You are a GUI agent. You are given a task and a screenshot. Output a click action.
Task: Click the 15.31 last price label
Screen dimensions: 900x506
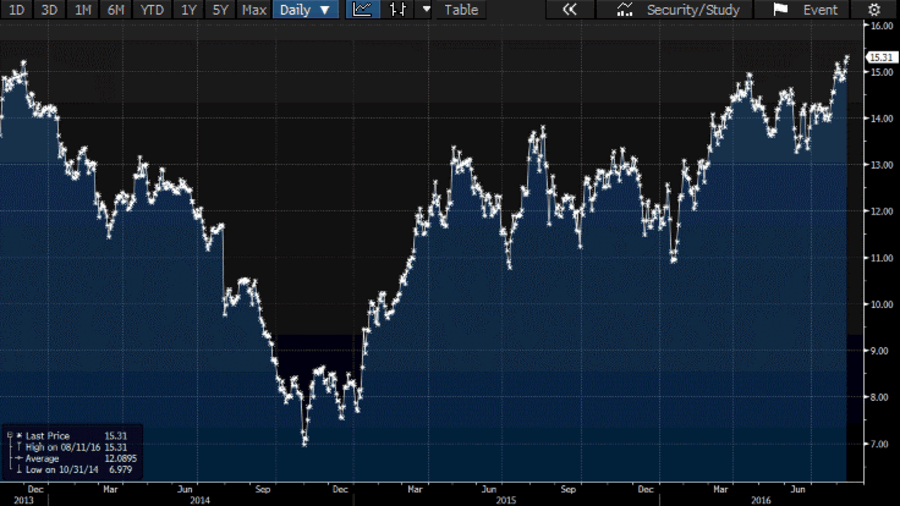coord(881,57)
